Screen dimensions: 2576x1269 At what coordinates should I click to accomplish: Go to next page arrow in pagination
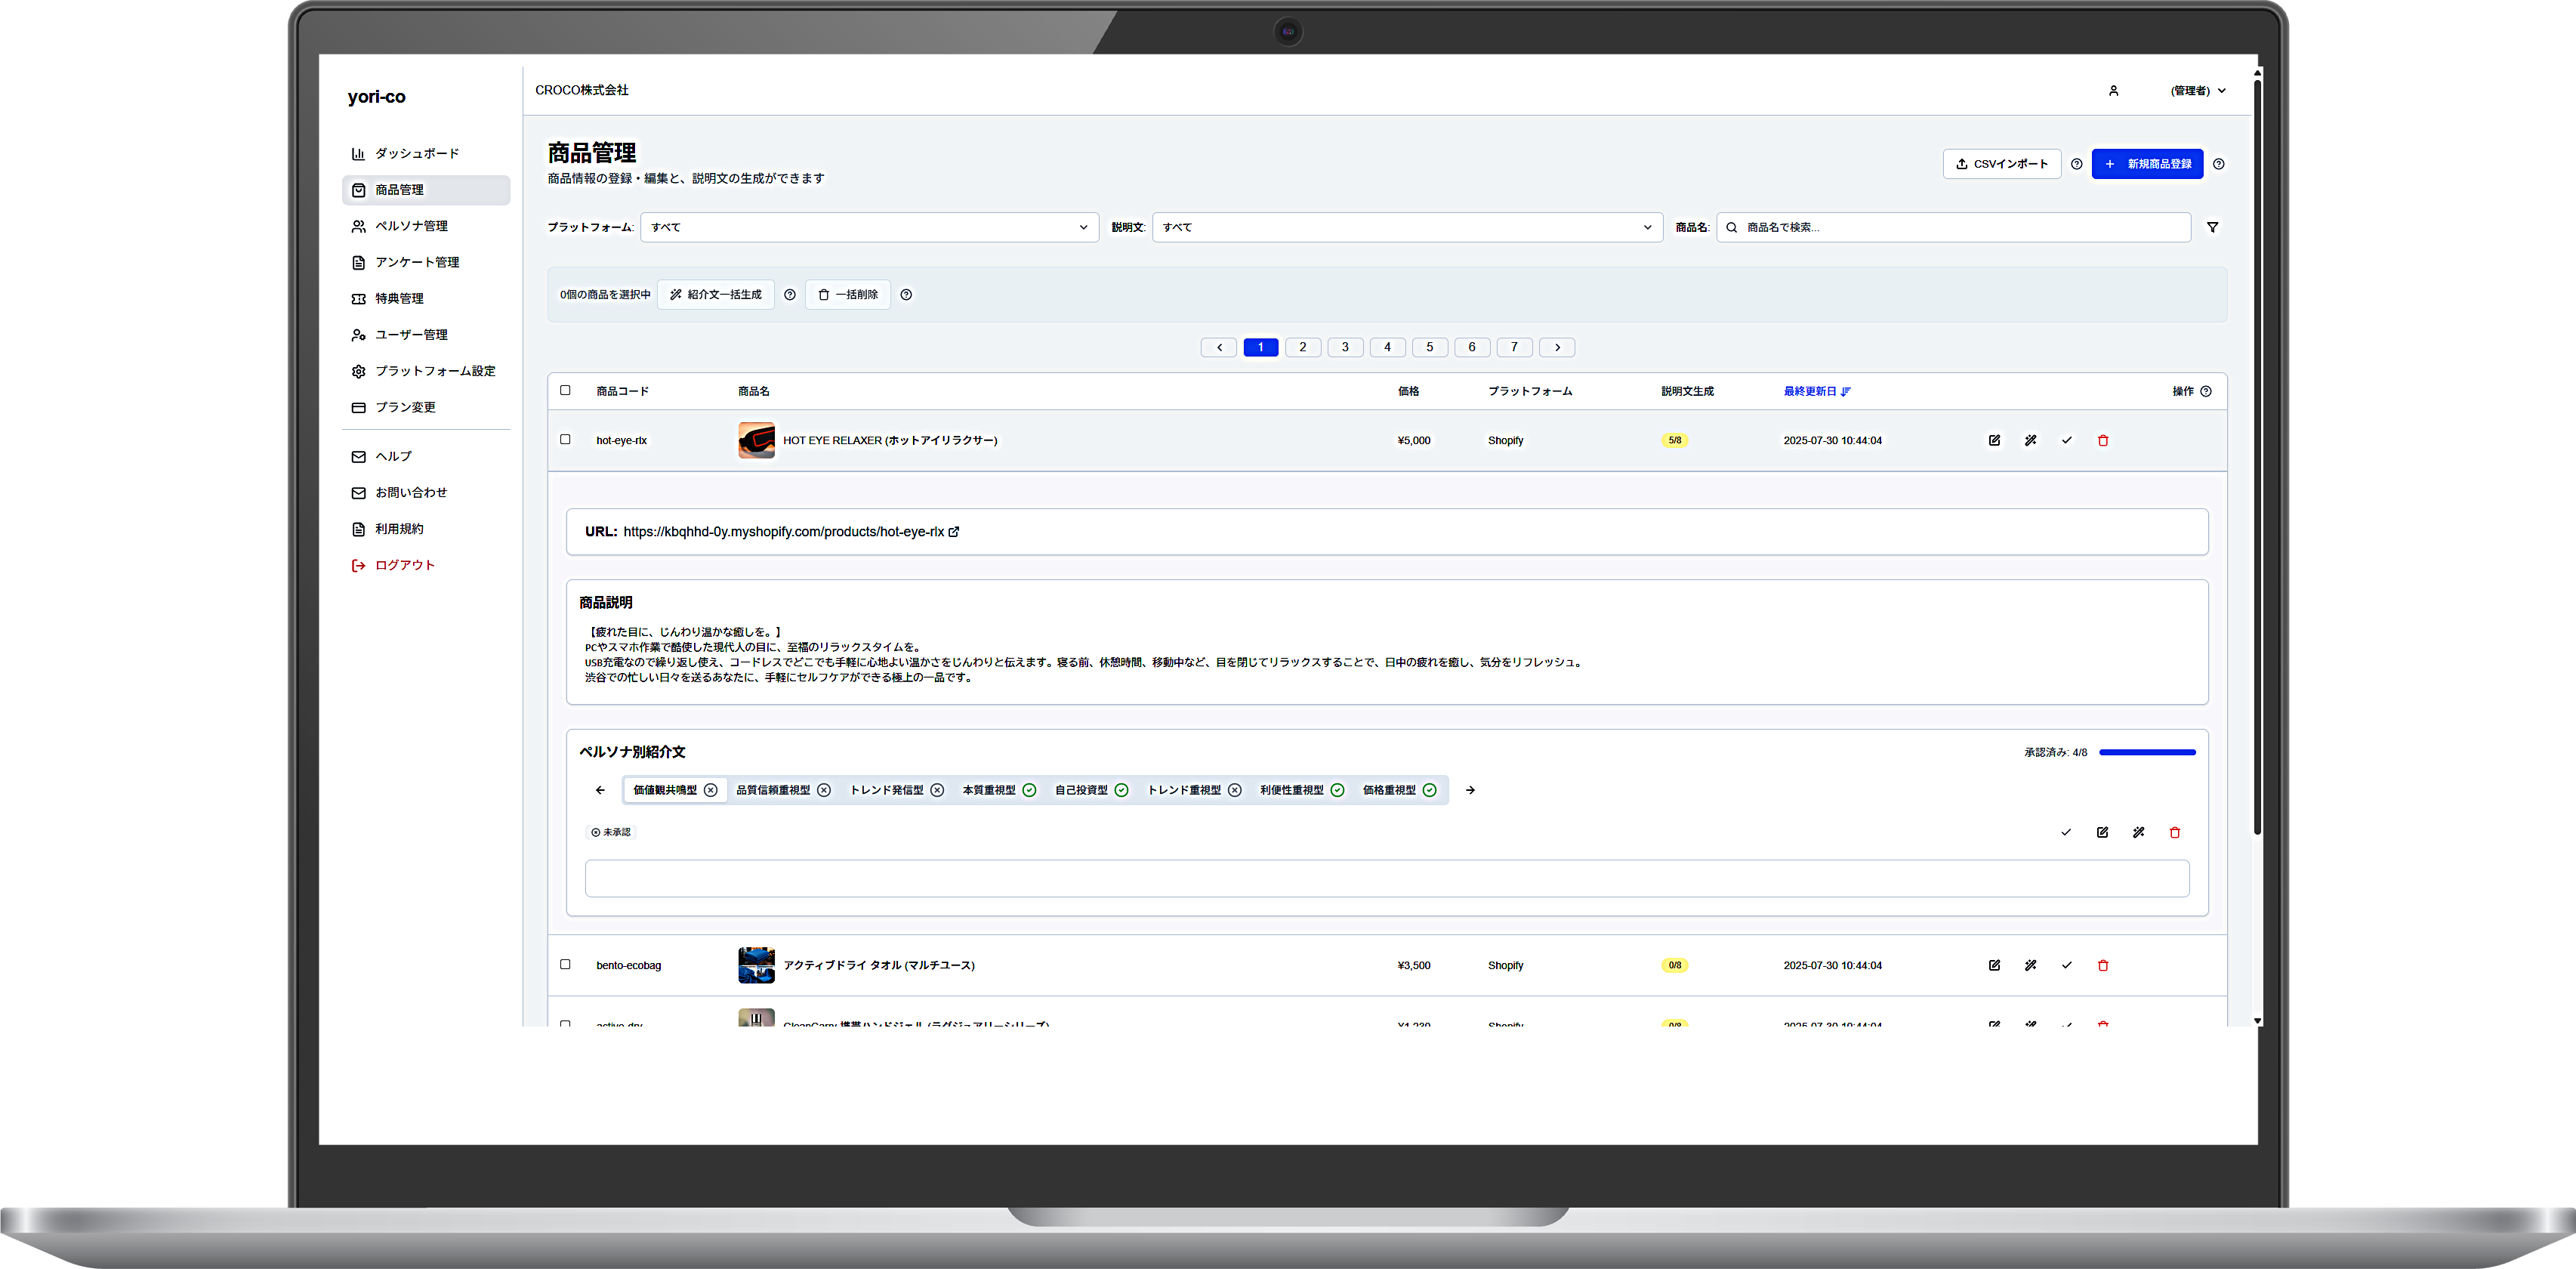click(1557, 347)
